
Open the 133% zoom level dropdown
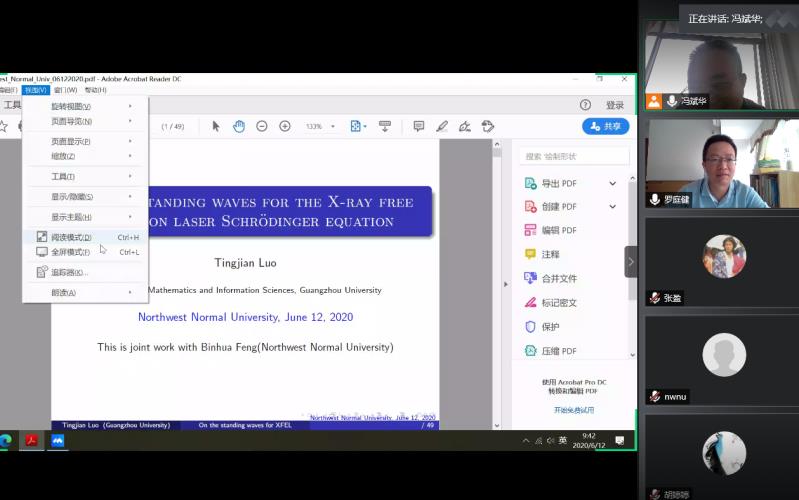320,127
